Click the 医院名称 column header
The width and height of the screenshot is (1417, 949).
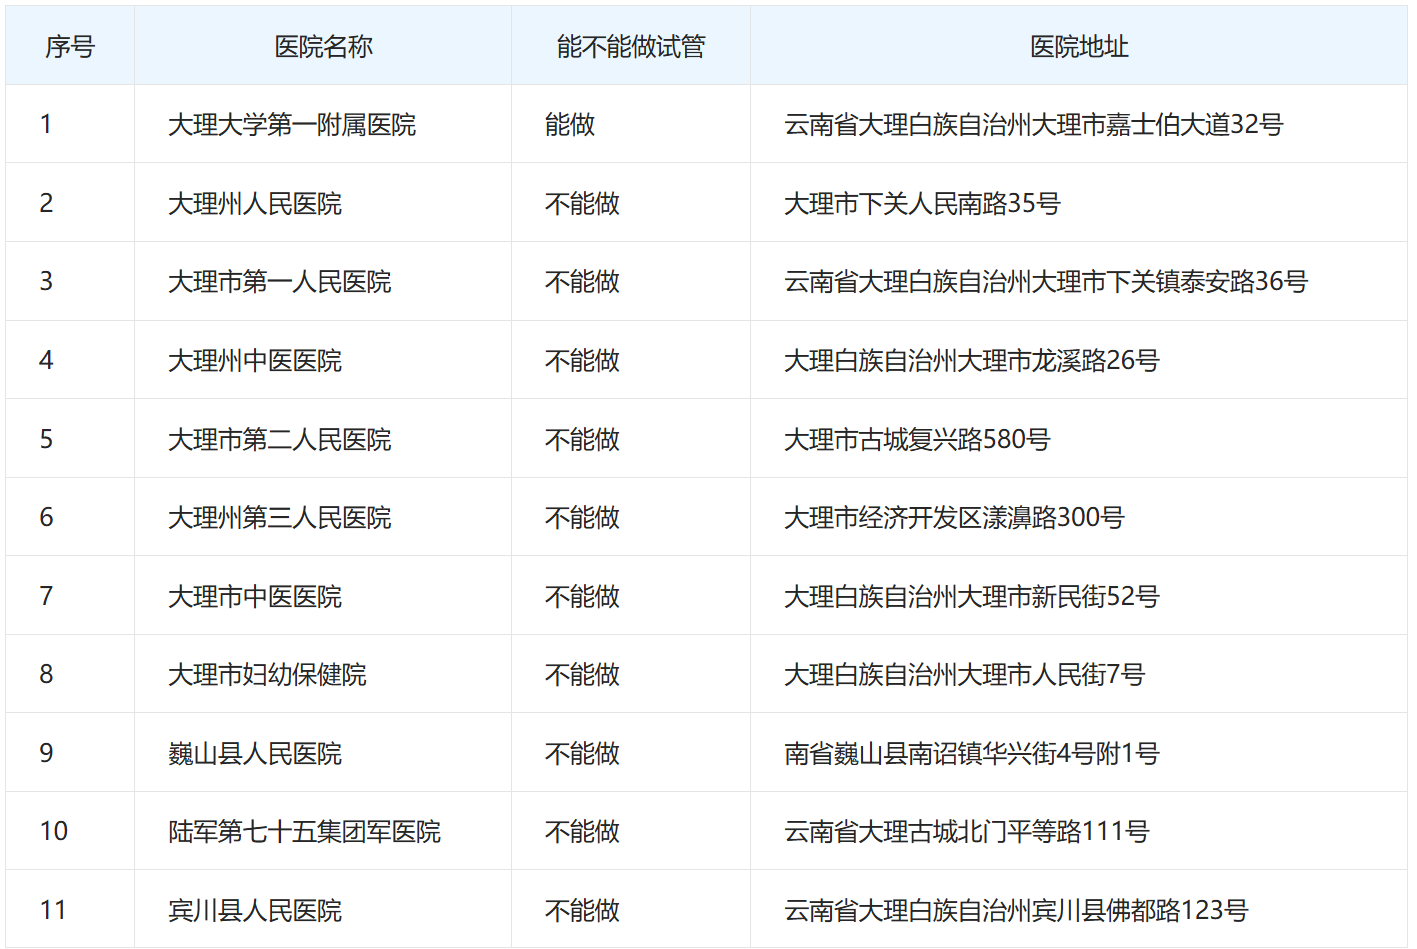pos(323,46)
